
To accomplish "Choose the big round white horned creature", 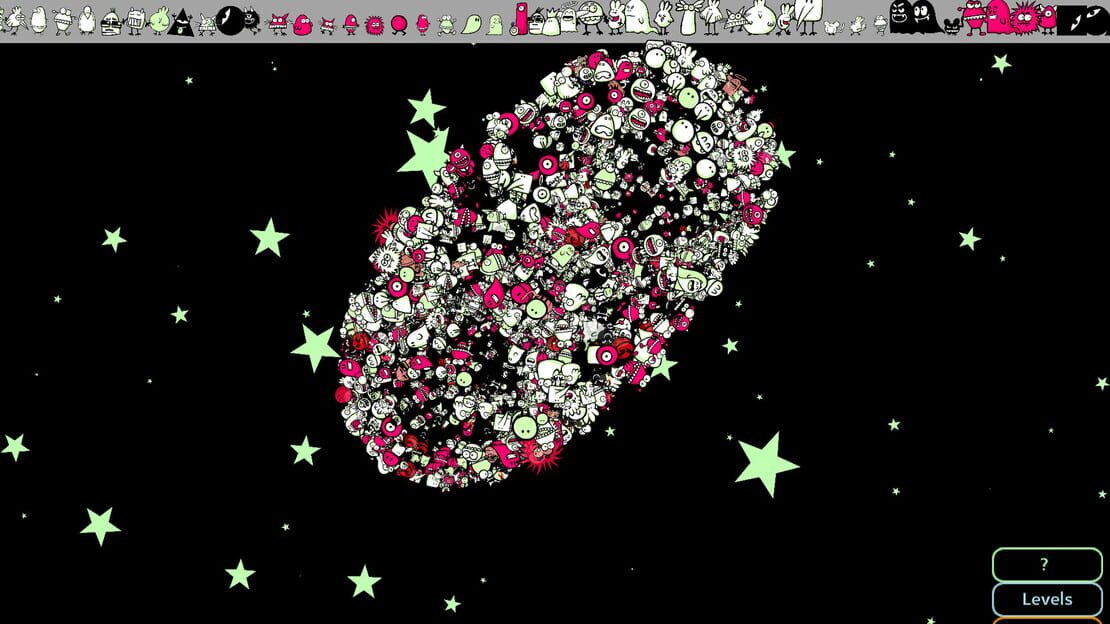I will click(x=760, y=17).
